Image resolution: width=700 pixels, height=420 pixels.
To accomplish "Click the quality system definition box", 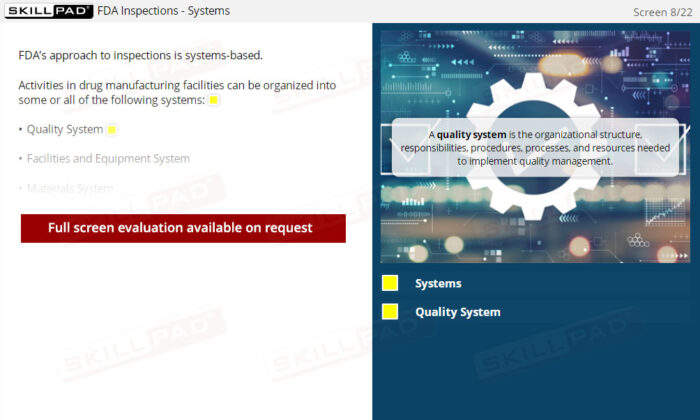I will [535, 148].
